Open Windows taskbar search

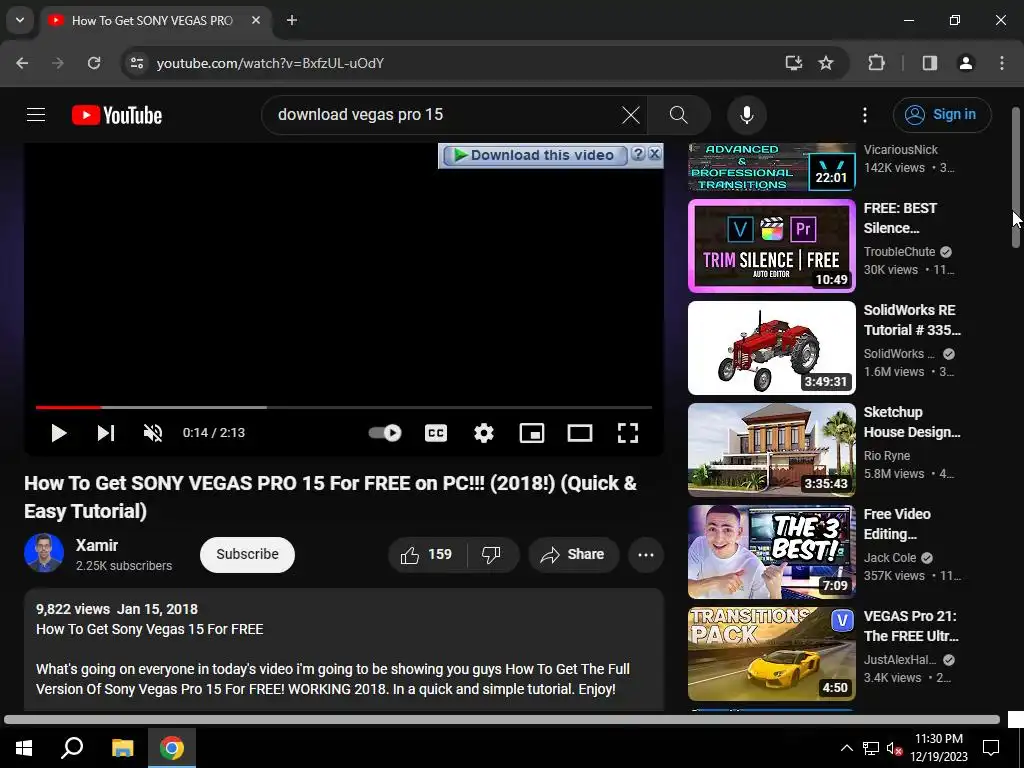[x=72, y=747]
